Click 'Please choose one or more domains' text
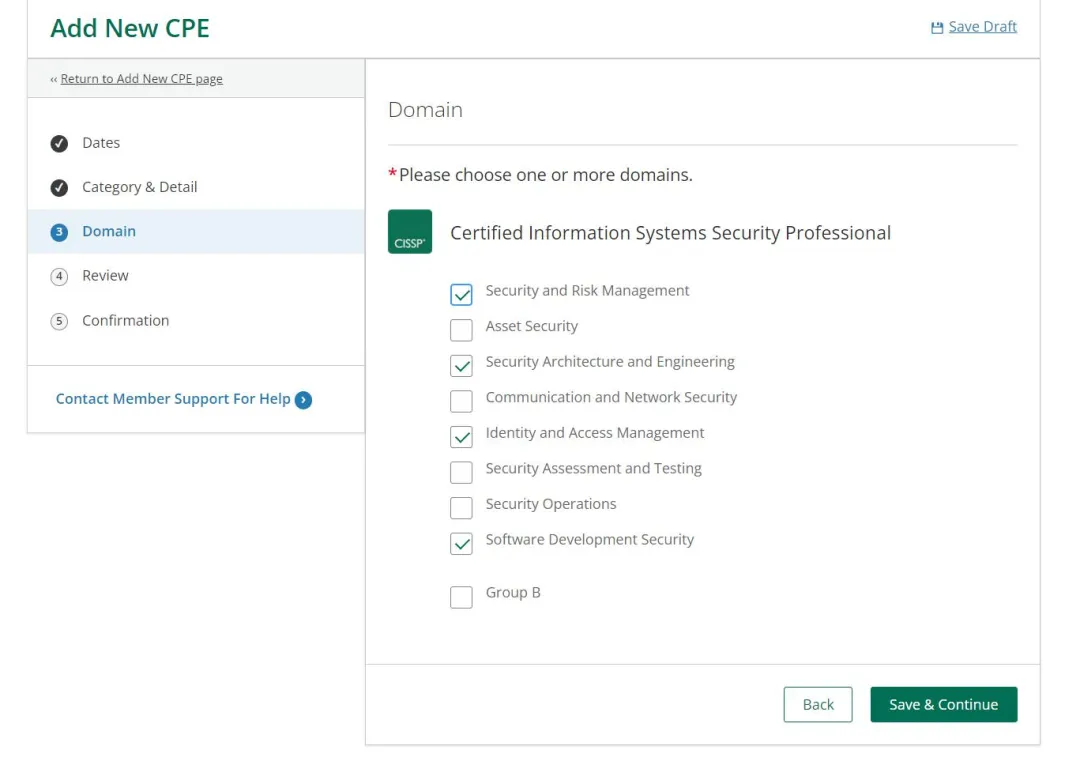The image size is (1080, 765). pyautogui.click(x=546, y=175)
